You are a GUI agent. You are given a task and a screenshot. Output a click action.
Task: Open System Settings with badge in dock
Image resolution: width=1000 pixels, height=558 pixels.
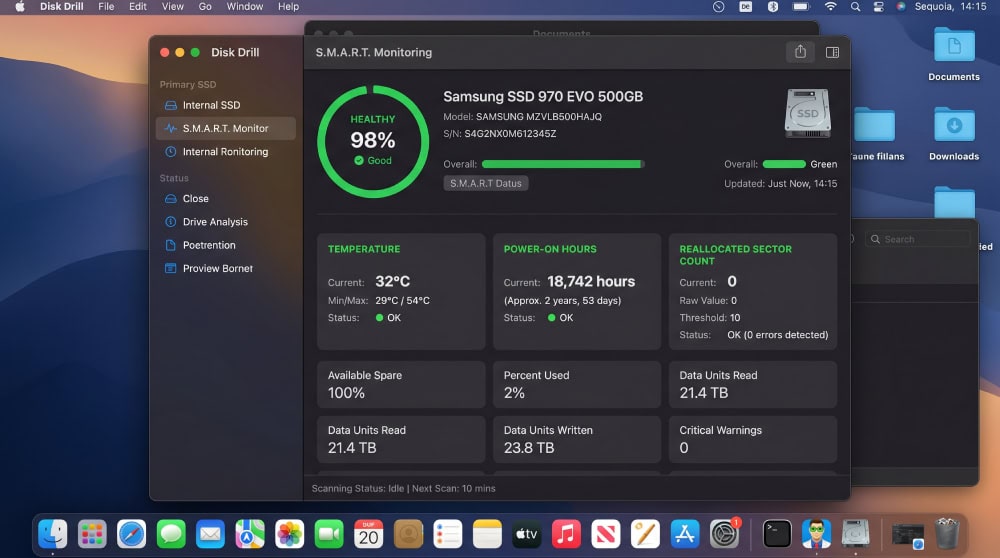tap(724, 534)
